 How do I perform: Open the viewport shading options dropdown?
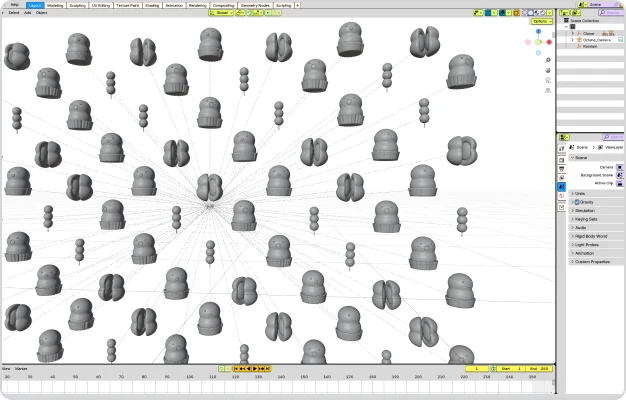pyautogui.click(x=549, y=13)
